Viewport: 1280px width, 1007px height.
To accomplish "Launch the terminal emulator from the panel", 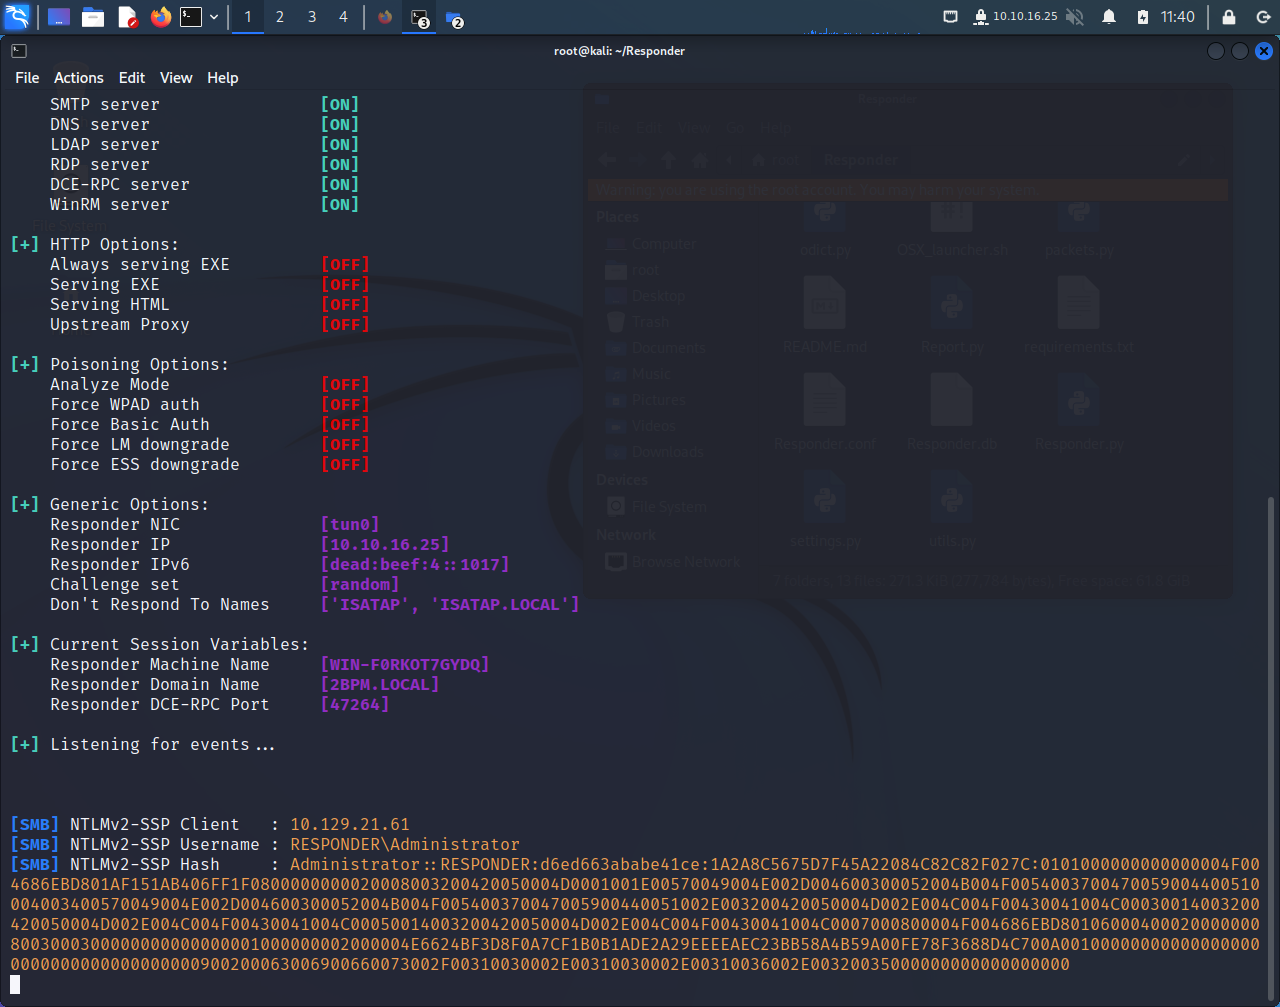I will [x=190, y=17].
